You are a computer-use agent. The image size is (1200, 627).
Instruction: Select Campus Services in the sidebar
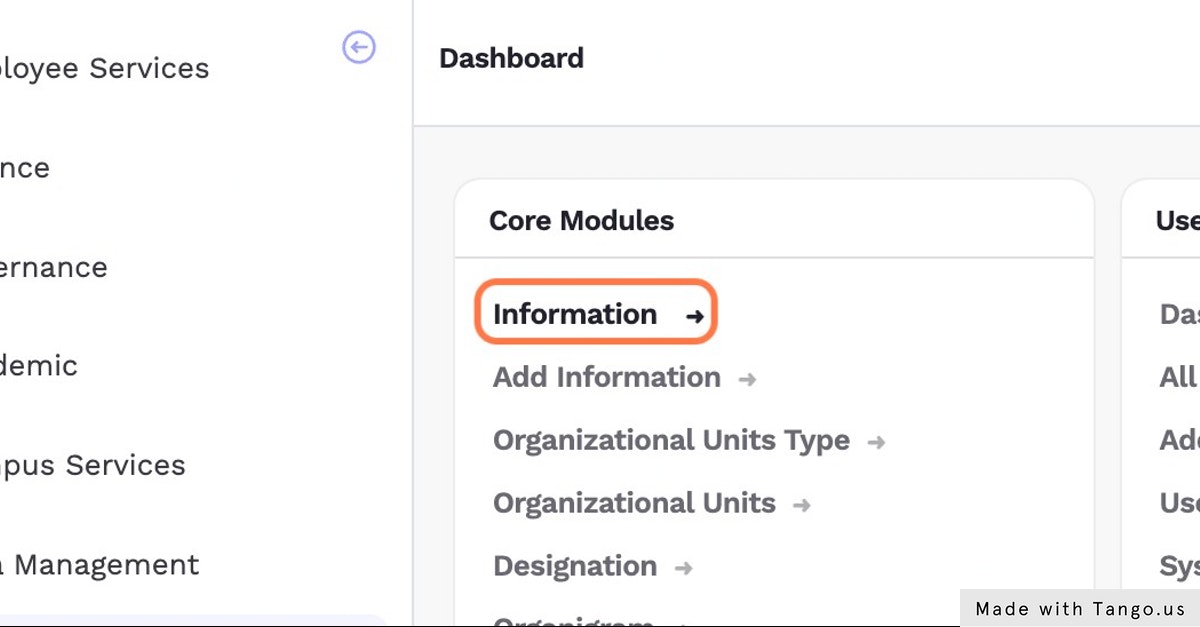click(x=93, y=465)
